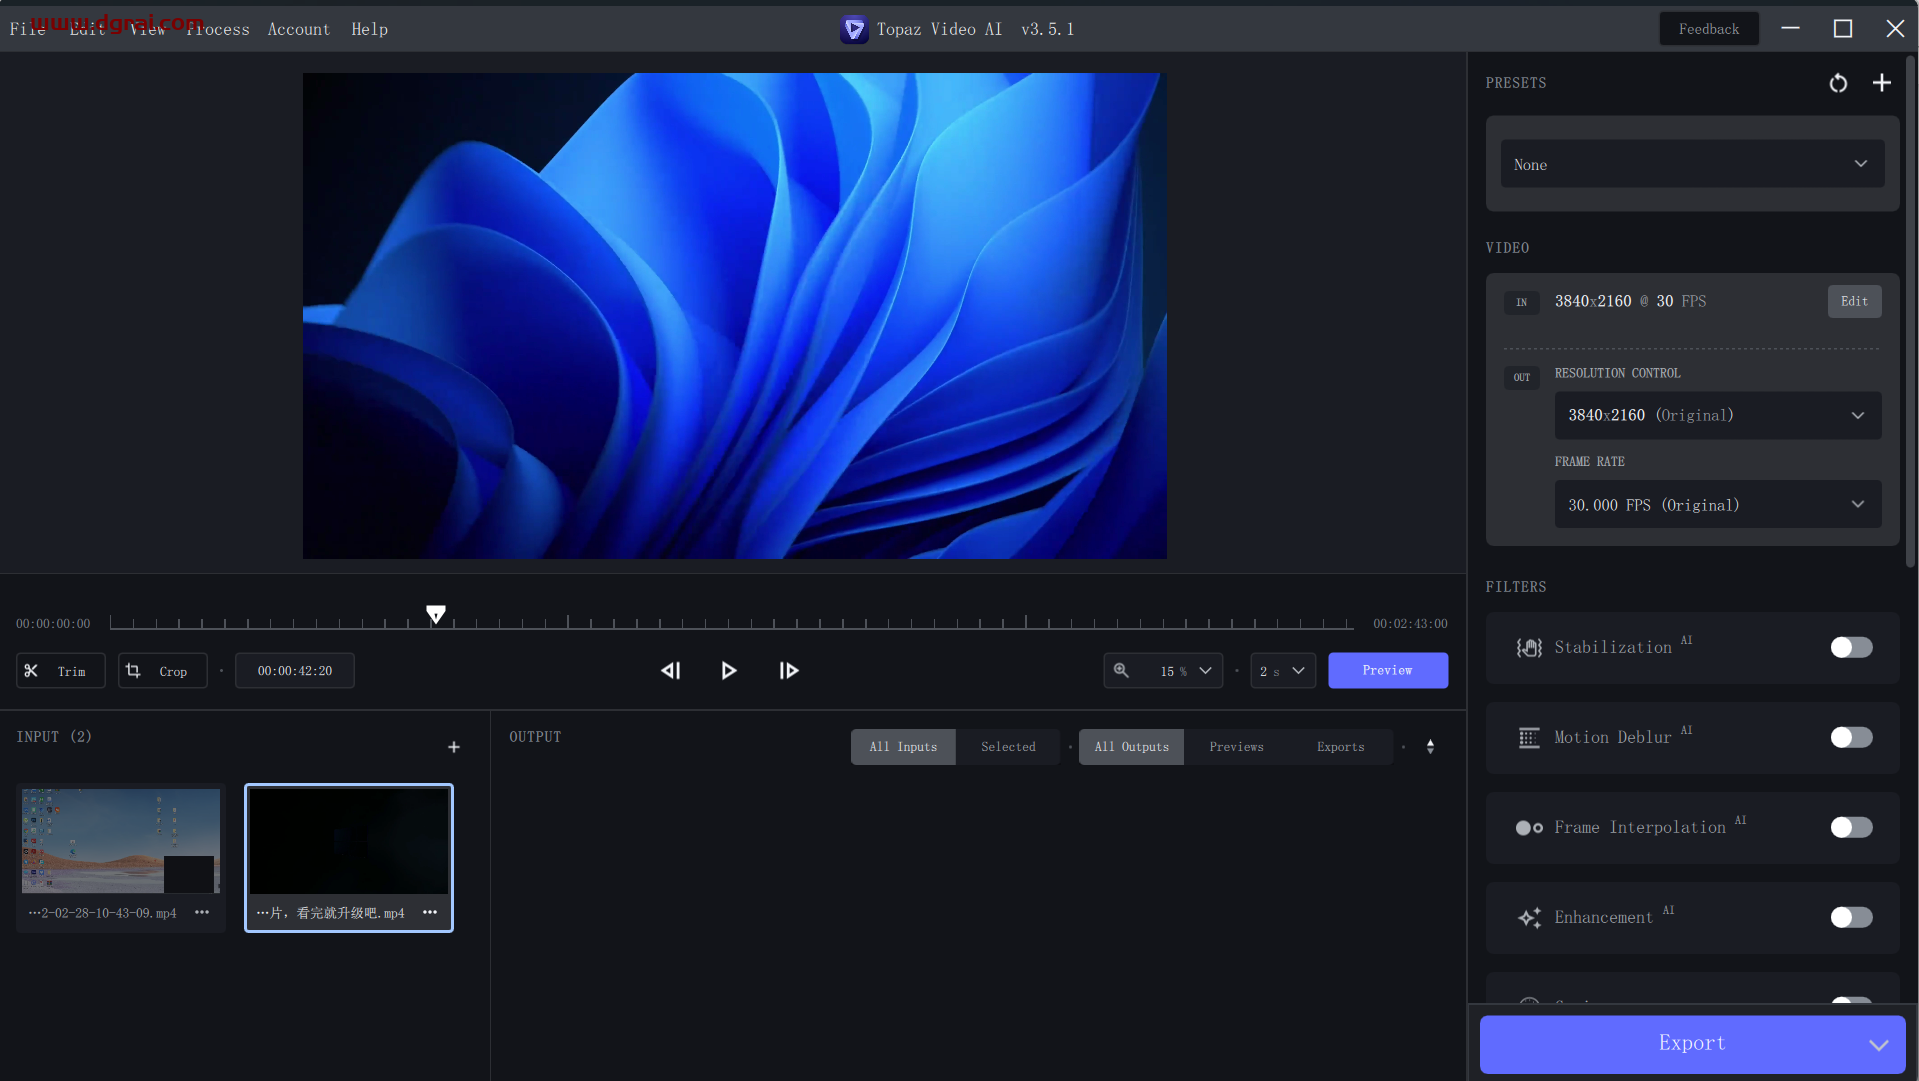Screen dimensions: 1919x1081
Task: Click the Crop tool button
Action: 162,670
